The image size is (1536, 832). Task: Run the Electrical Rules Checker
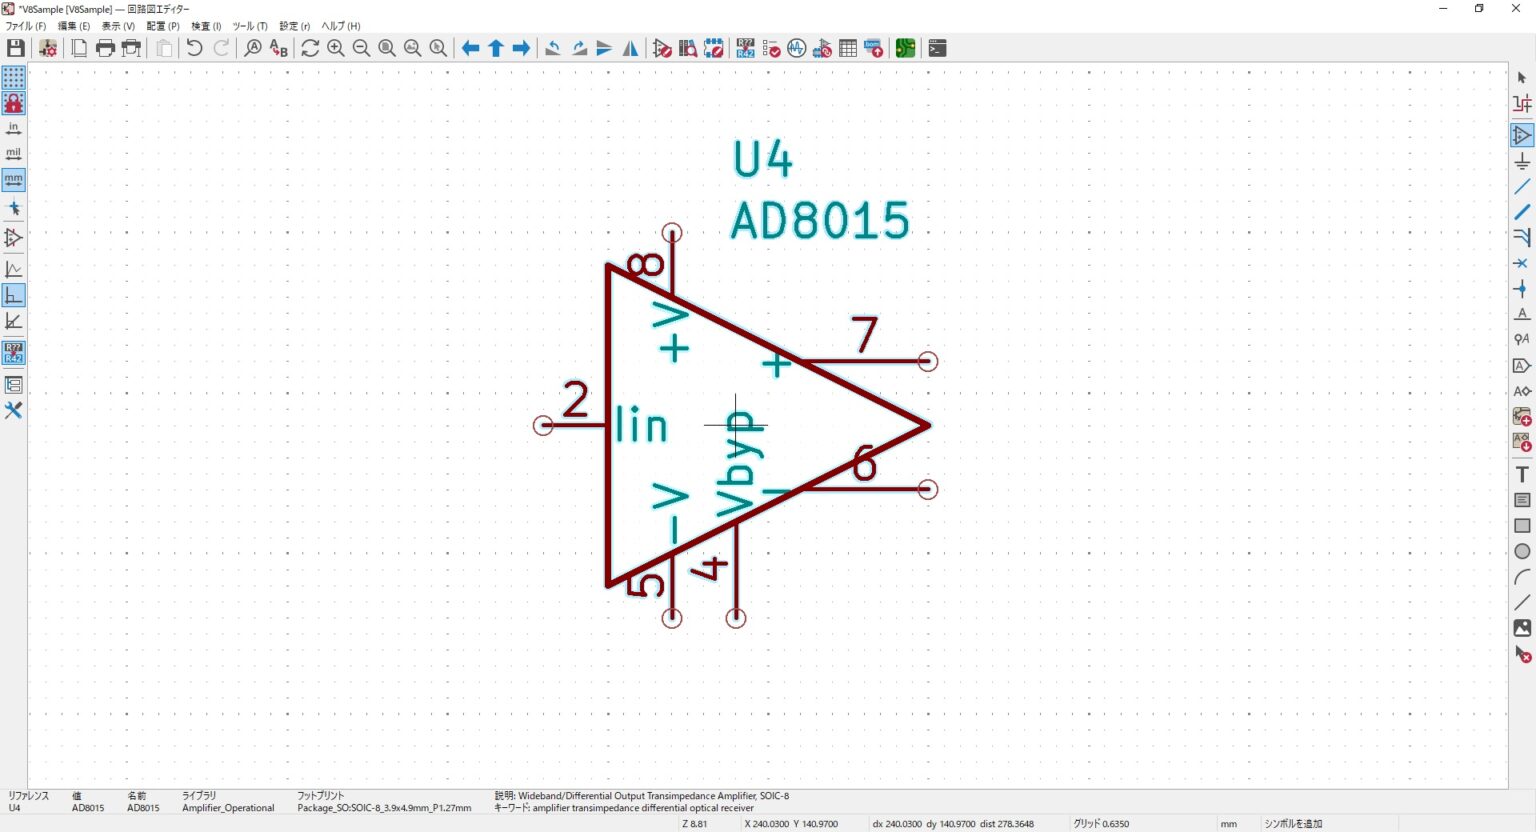click(771, 48)
